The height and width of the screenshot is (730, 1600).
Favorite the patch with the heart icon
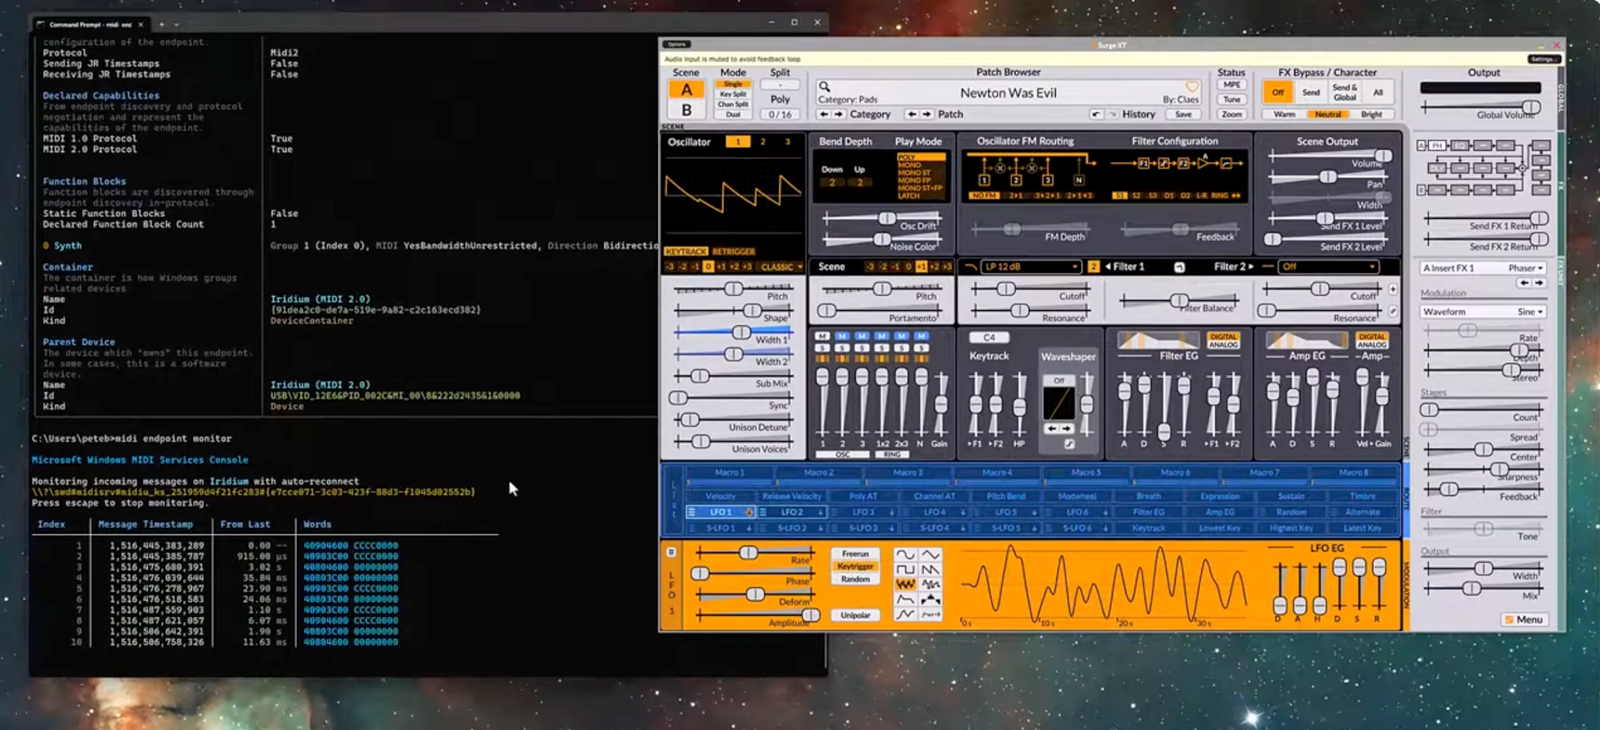pos(1192,87)
